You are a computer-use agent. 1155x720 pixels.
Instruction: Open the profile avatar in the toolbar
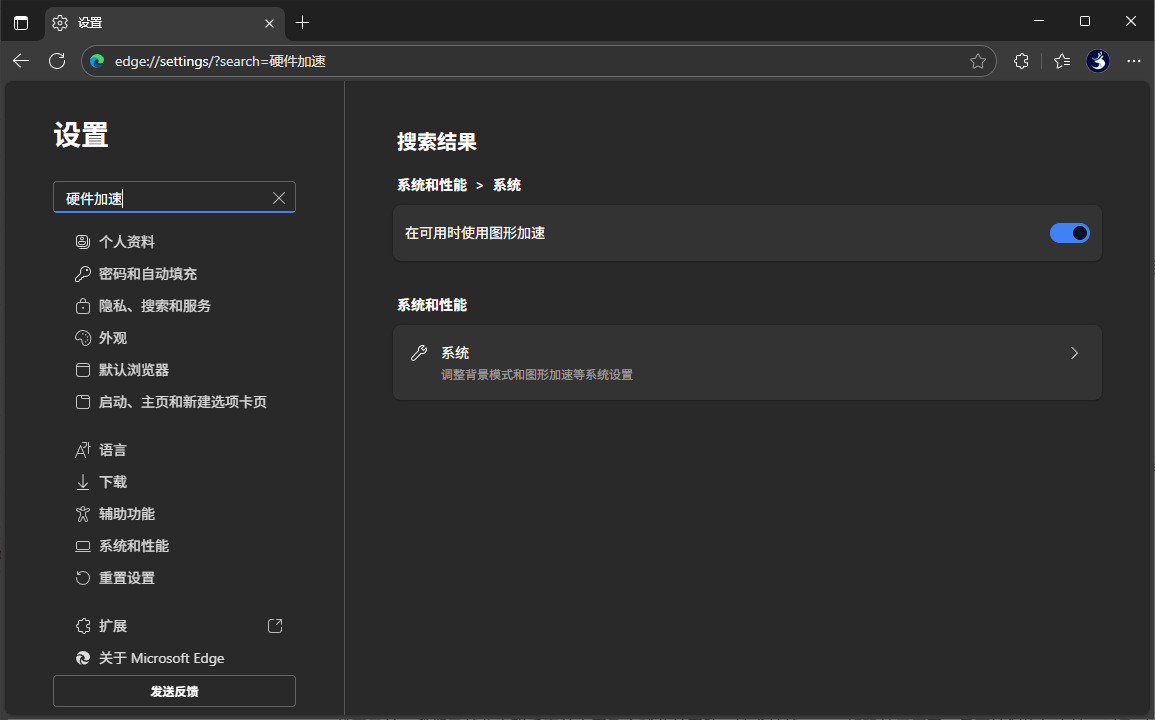[1097, 61]
